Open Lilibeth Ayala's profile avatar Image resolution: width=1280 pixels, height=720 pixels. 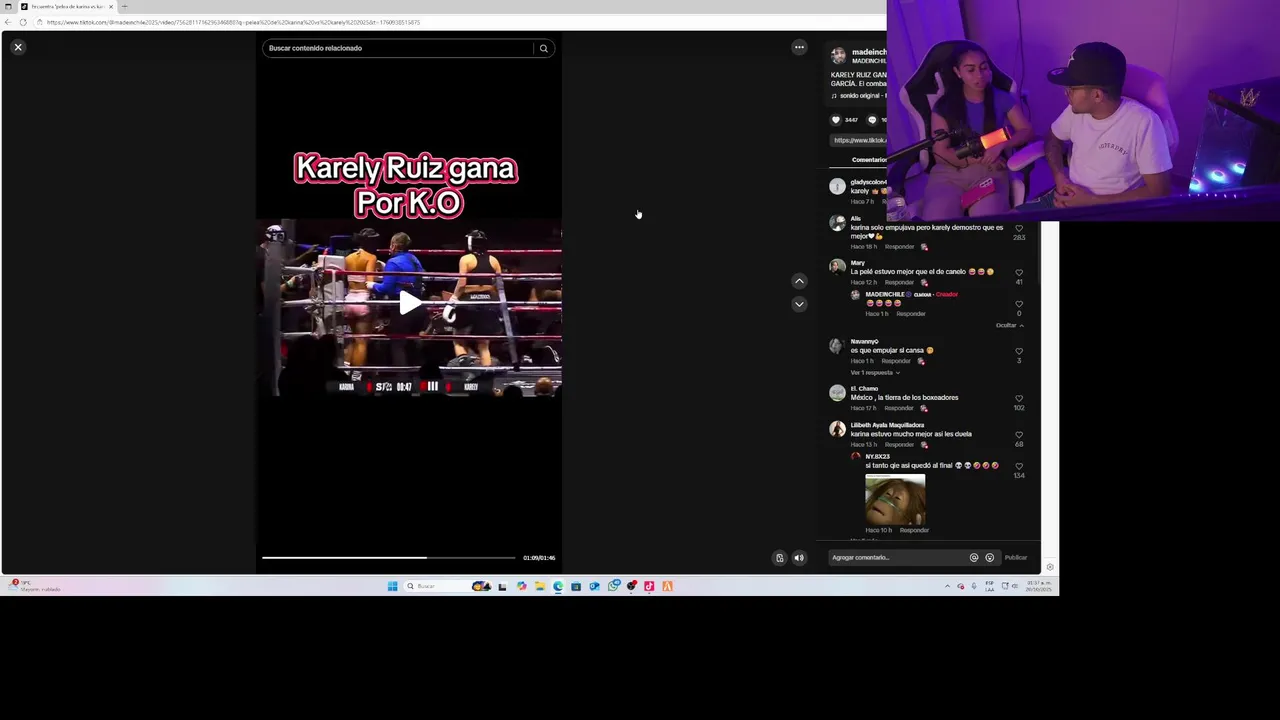point(837,429)
